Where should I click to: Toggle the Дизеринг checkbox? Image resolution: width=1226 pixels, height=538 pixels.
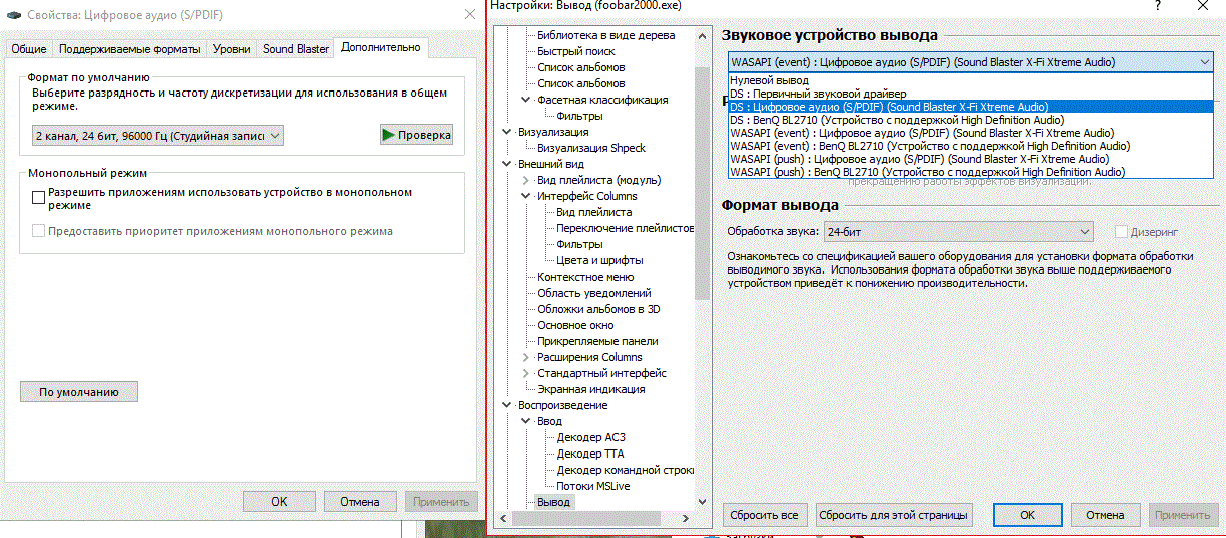coord(1121,232)
